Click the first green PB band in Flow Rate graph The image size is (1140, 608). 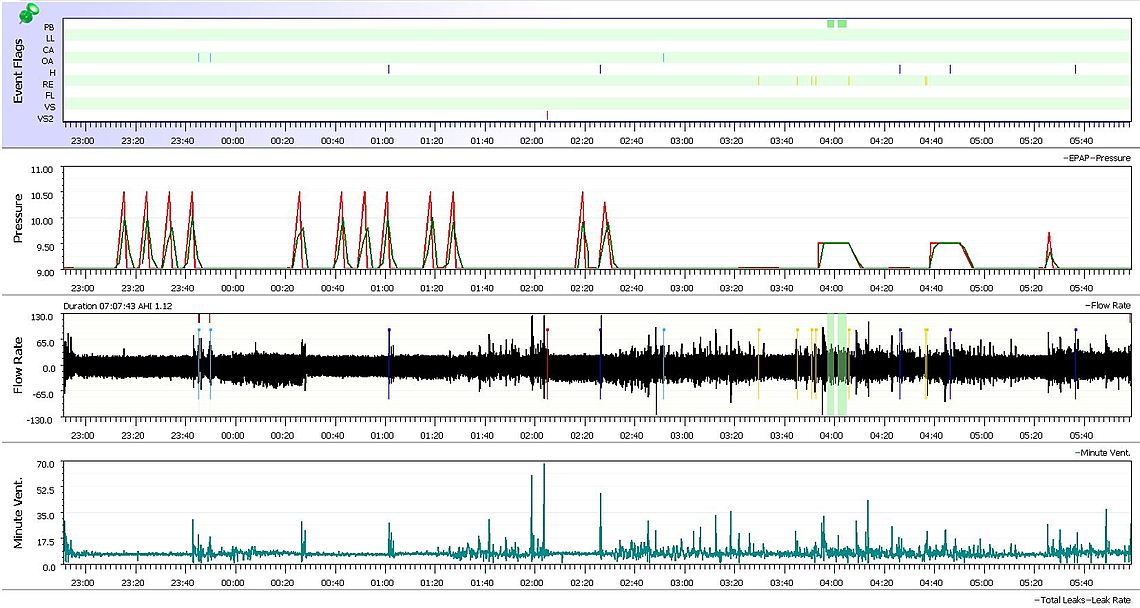pos(831,364)
